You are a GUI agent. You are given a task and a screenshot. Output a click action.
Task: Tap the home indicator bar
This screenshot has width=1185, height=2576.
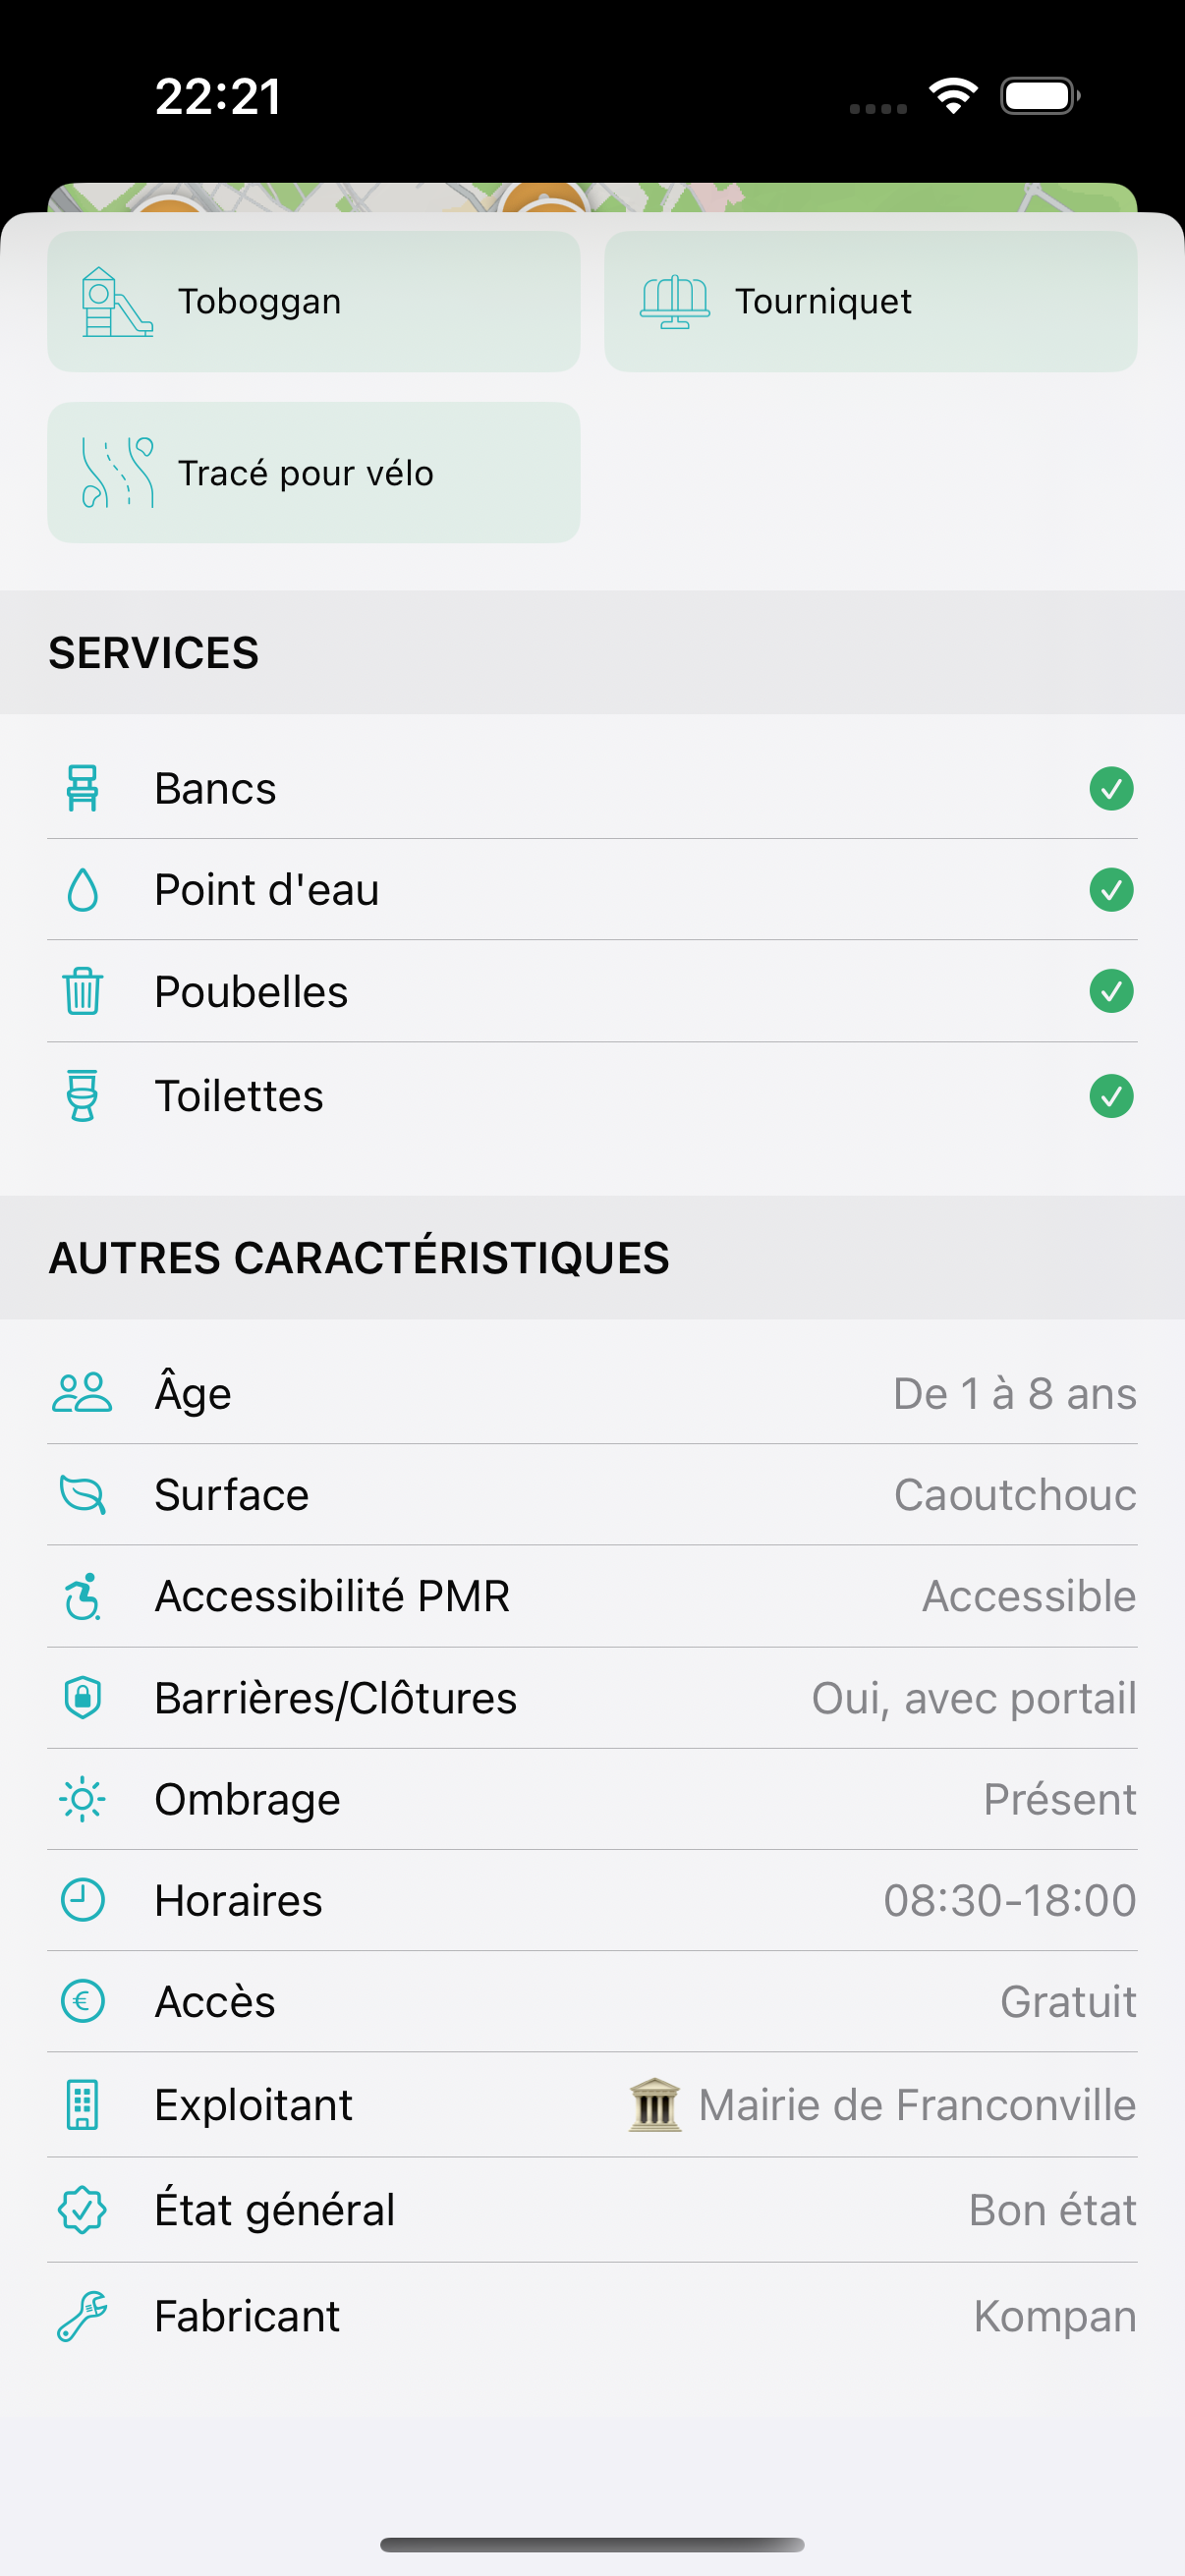592,2545
